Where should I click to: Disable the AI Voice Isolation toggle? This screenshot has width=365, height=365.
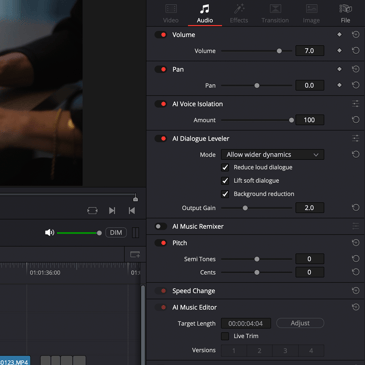(161, 104)
